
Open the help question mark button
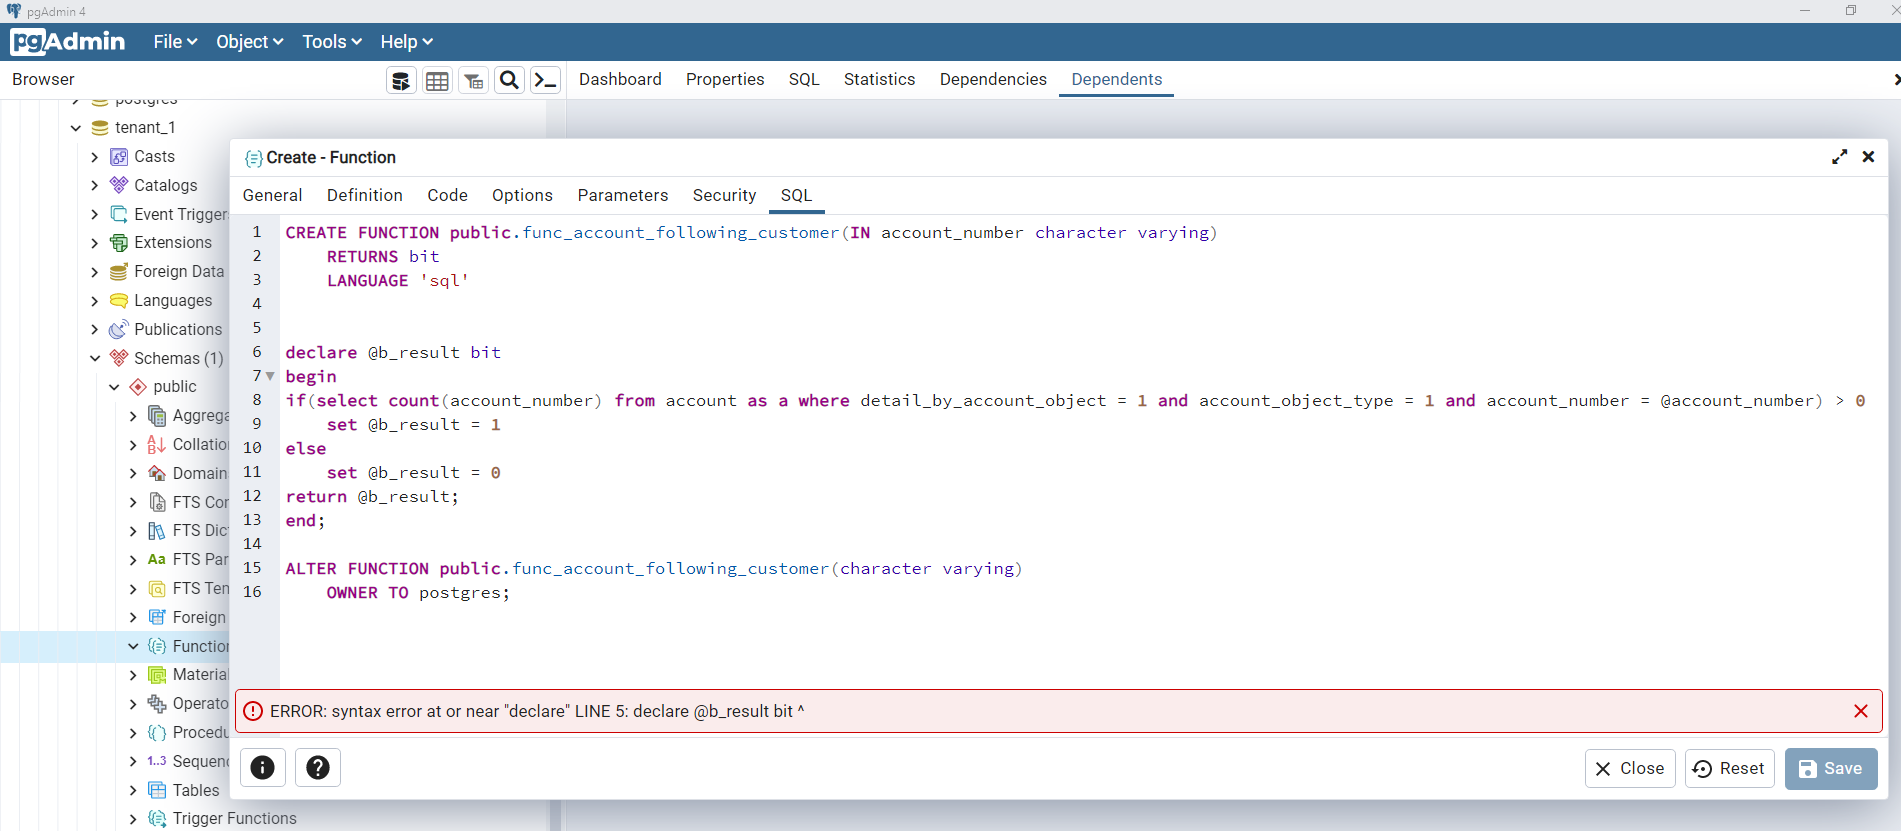(x=318, y=767)
